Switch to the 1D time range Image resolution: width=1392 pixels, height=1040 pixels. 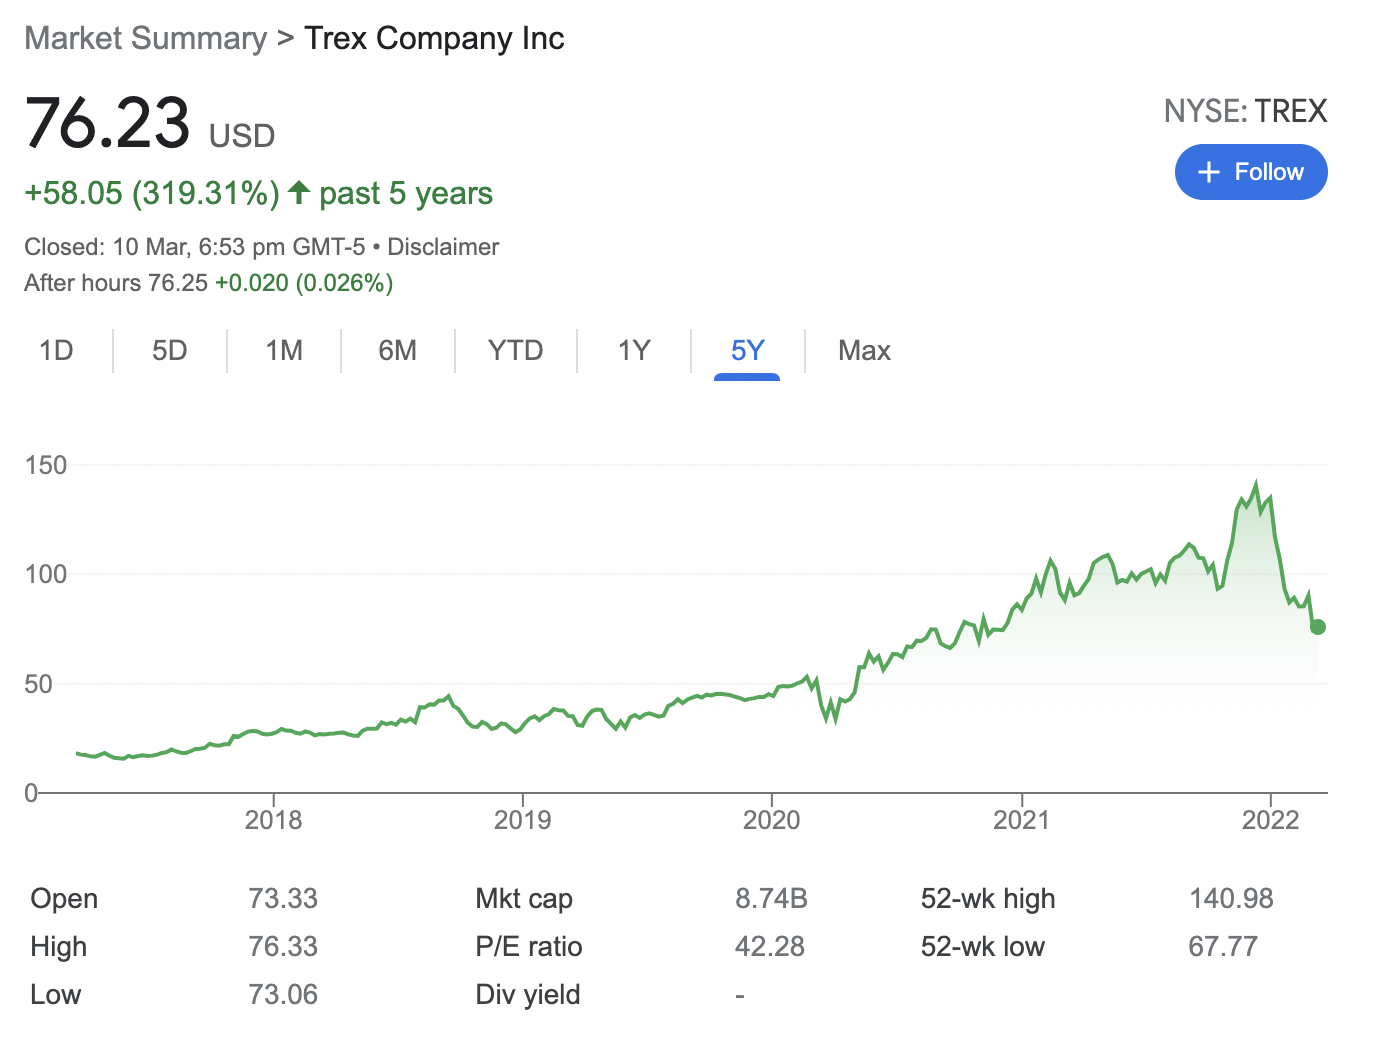[x=56, y=351]
